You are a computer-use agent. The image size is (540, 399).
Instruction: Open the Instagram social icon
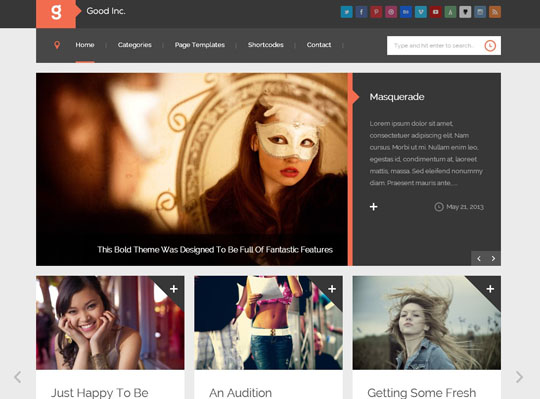(480, 12)
